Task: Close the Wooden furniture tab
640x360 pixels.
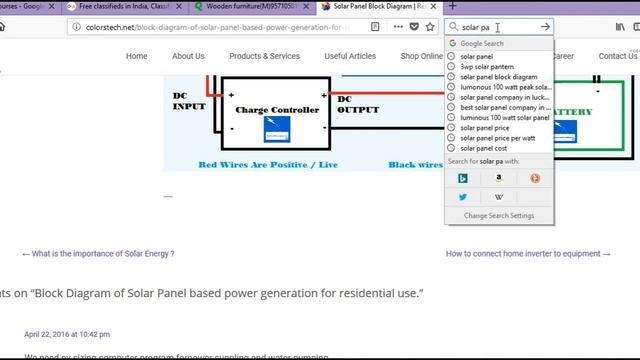Action: click(x=306, y=7)
